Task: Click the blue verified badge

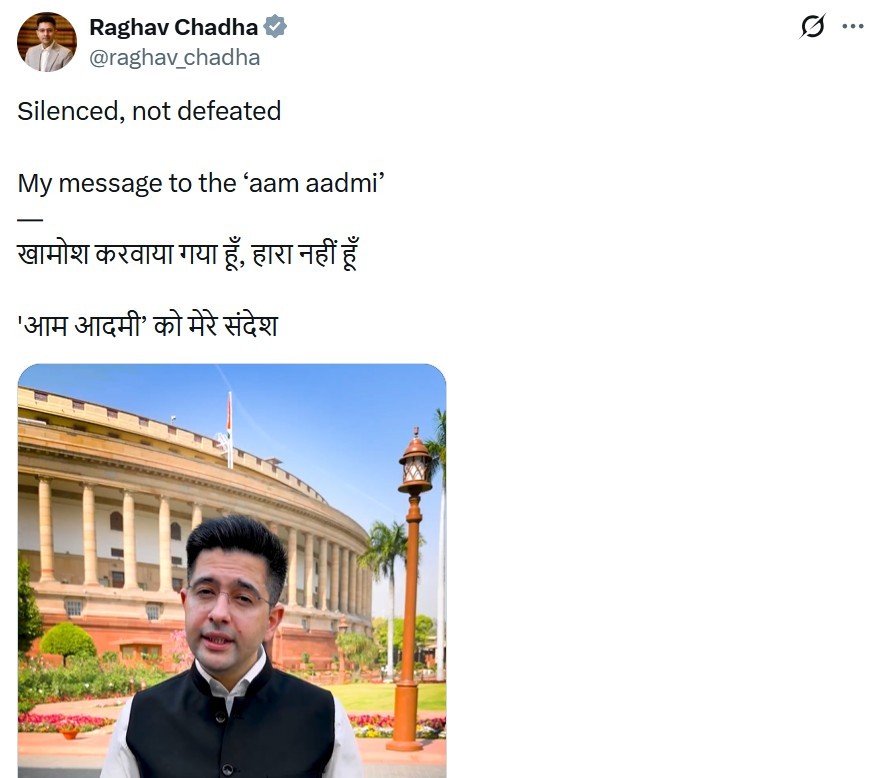Action: tap(275, 27)
